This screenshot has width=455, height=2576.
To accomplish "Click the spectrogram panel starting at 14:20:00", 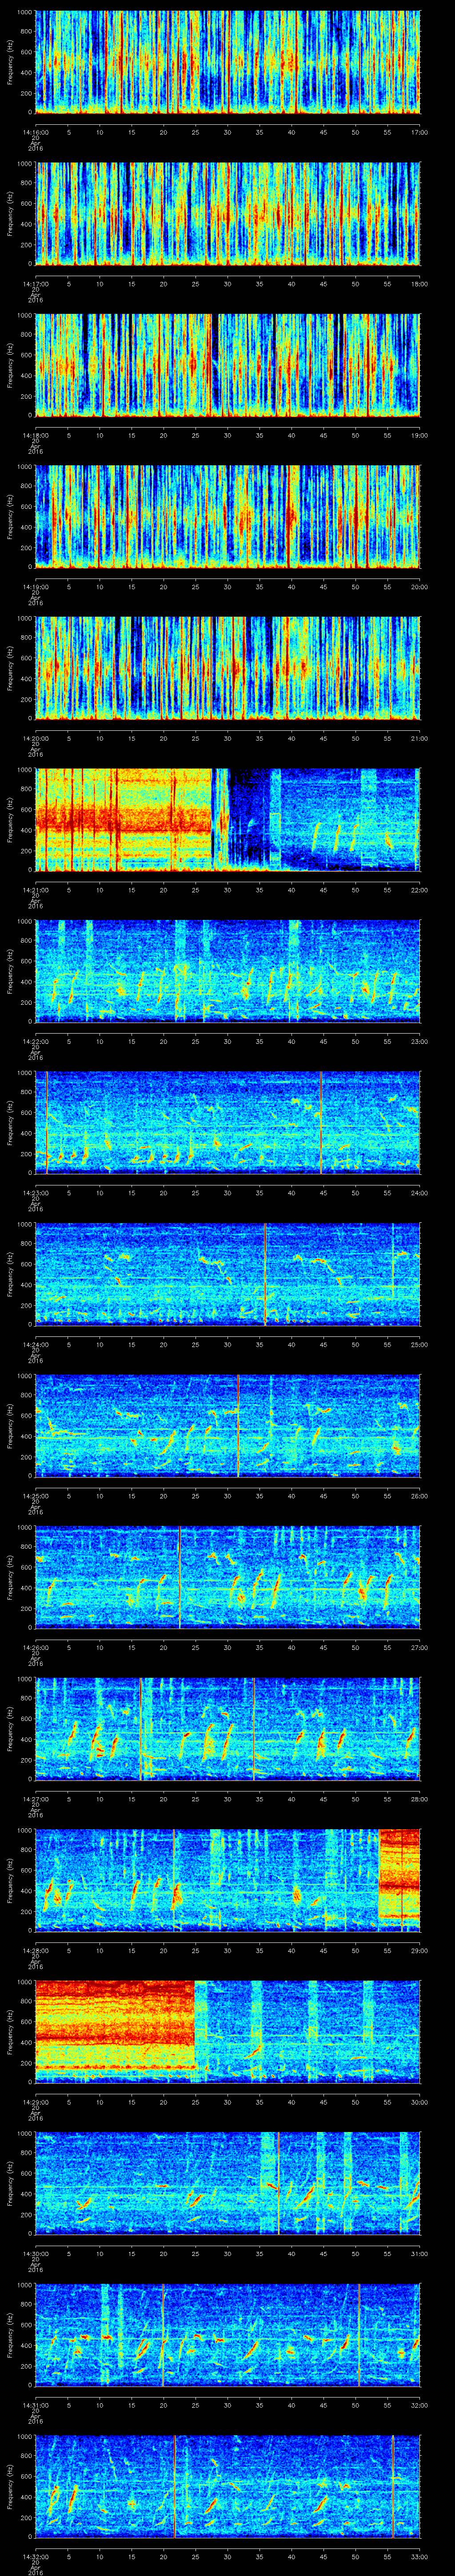I will pos(228,668).
